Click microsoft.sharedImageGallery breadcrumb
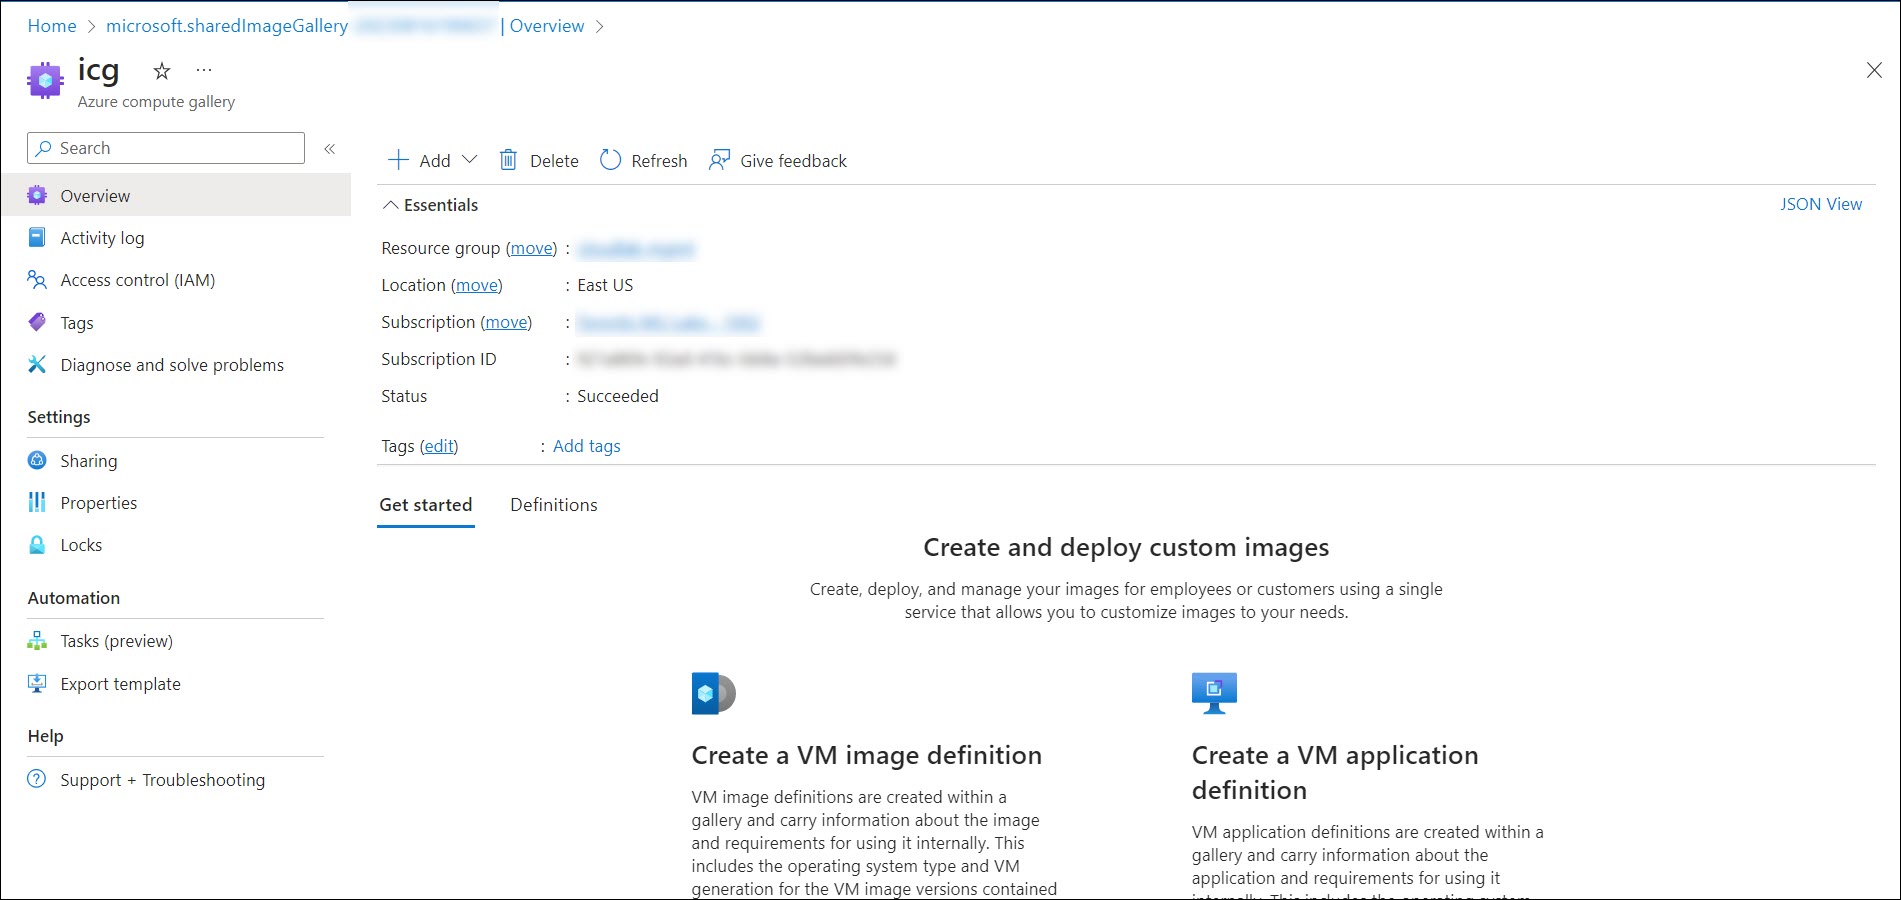This screenshot has height=900, width=1901. [x=227, y=26]
